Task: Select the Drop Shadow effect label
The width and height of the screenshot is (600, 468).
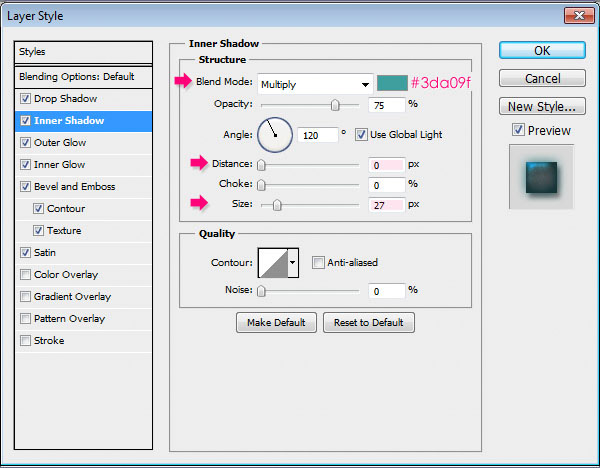Action: point(65,99)
